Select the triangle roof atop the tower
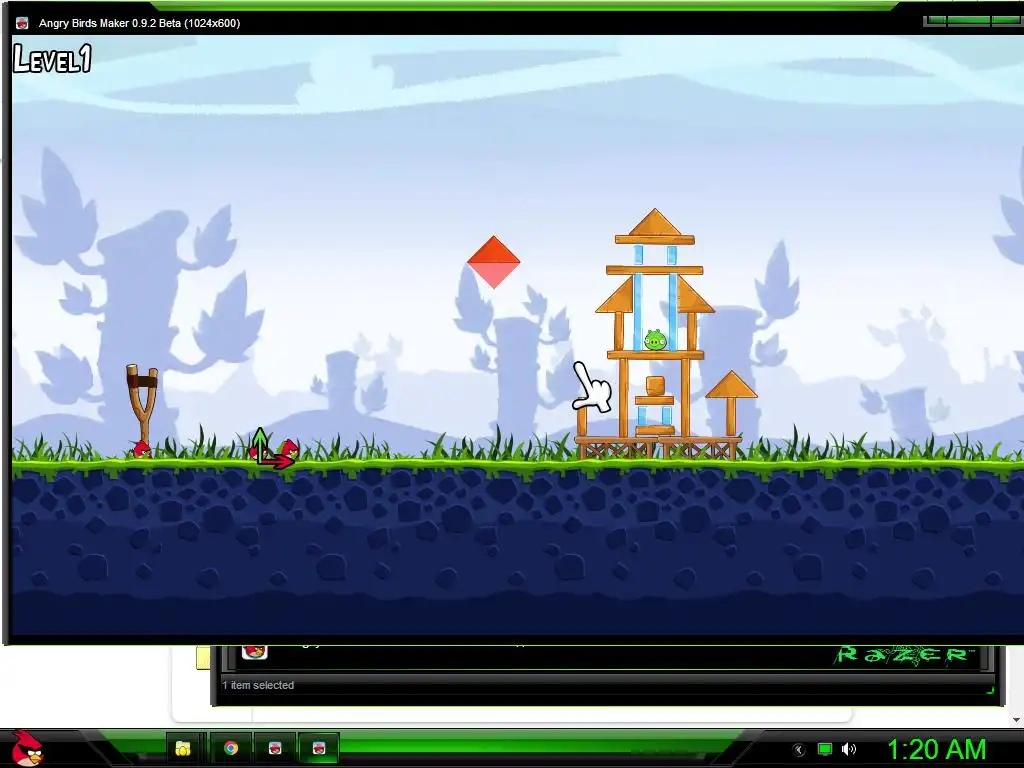The image size is (1024, 768). [x=655, y=222]
